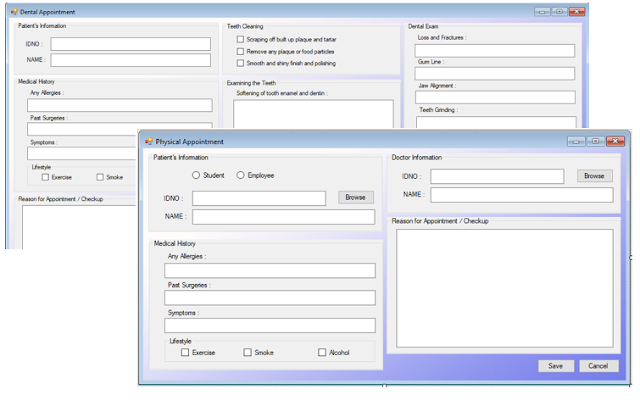This screenshot has width=640, height=406.
Task: Tick Smoke checkbox in Dental Appointment window
Action: [100, 177]
